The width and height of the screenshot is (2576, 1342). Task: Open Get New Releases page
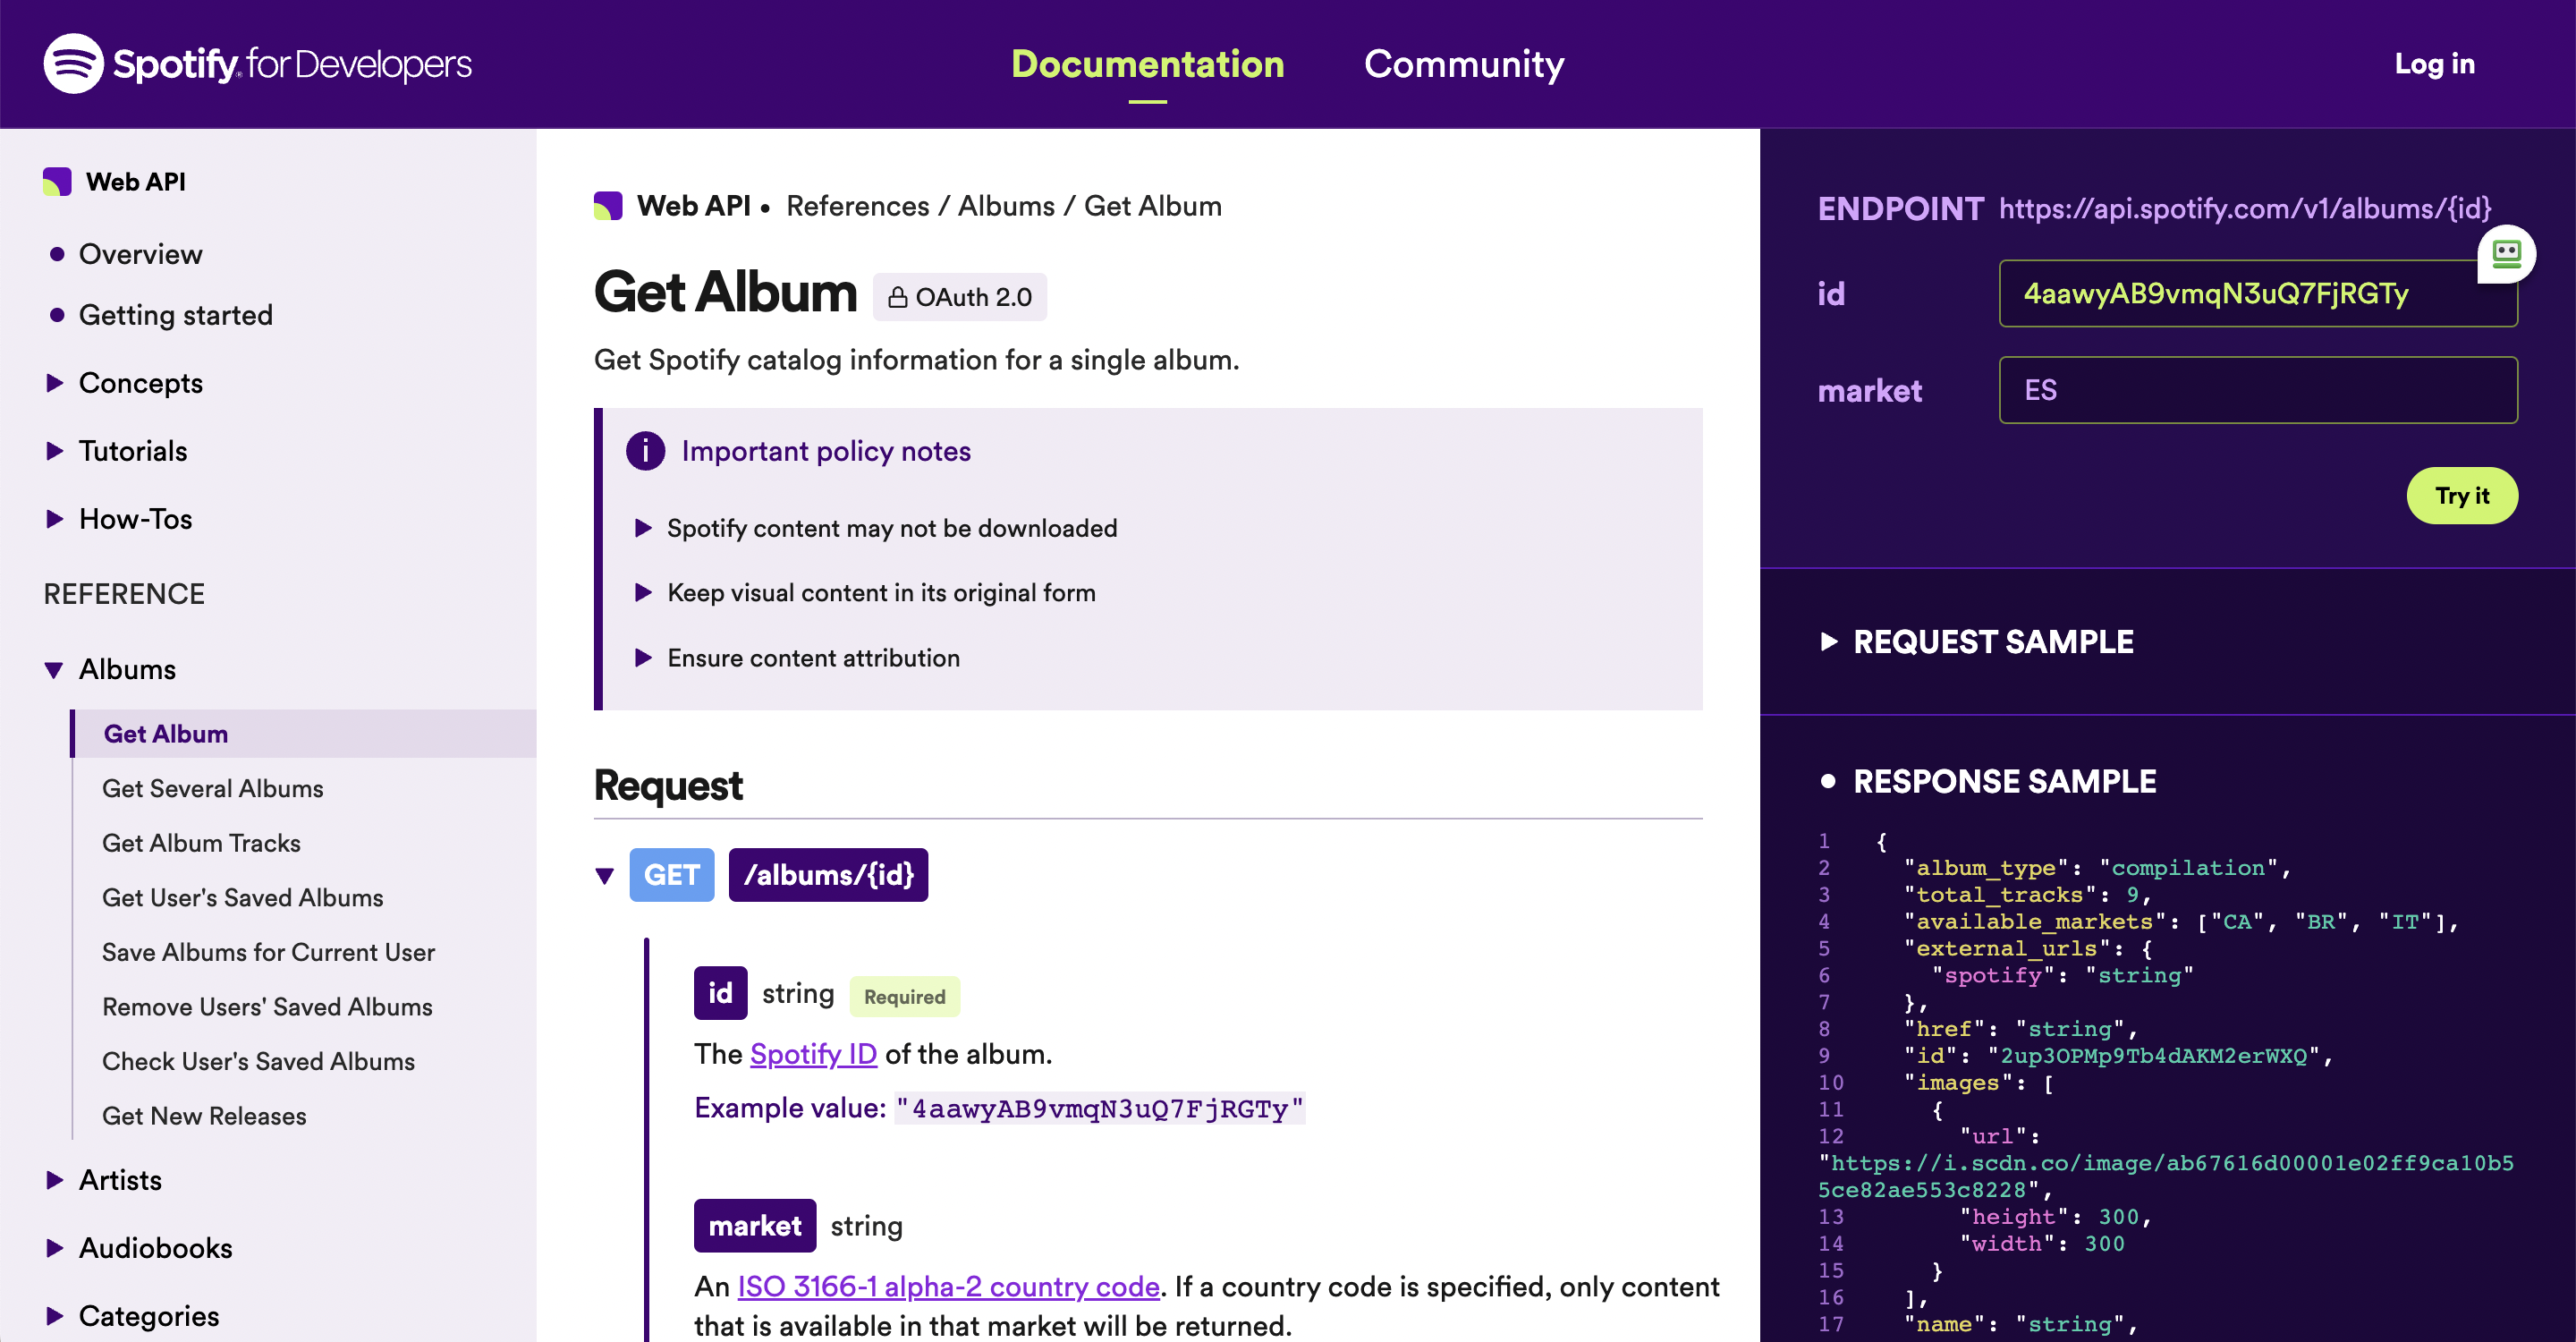pos(204,1116)
